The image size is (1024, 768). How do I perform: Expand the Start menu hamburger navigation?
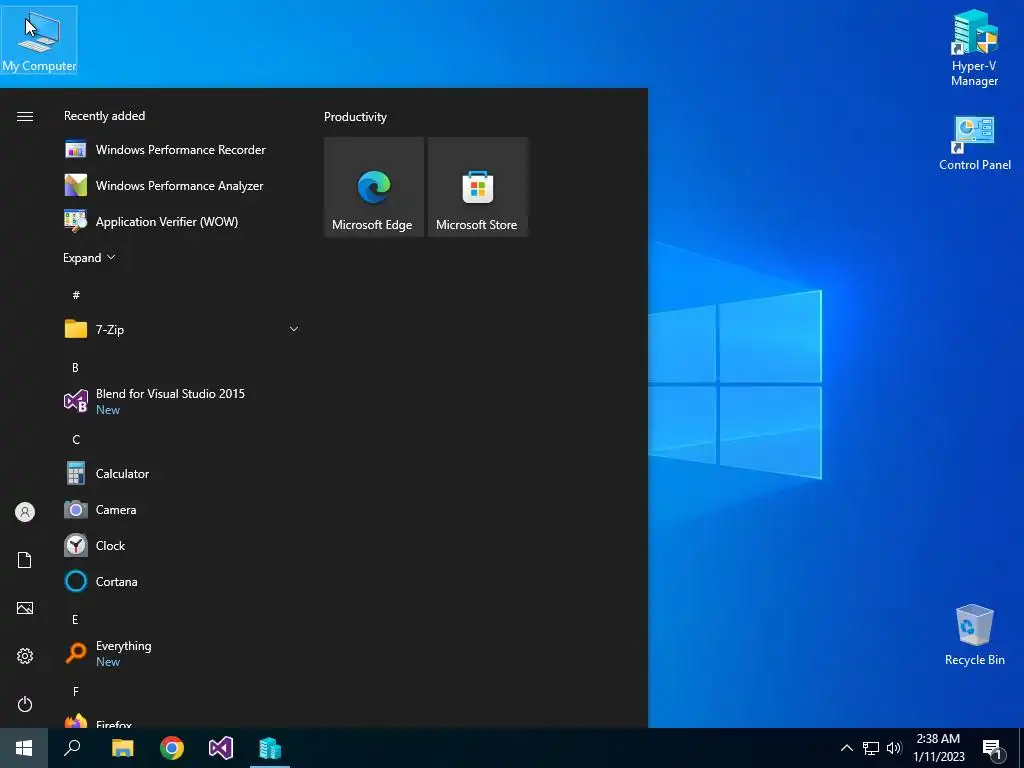click(25, 116)
